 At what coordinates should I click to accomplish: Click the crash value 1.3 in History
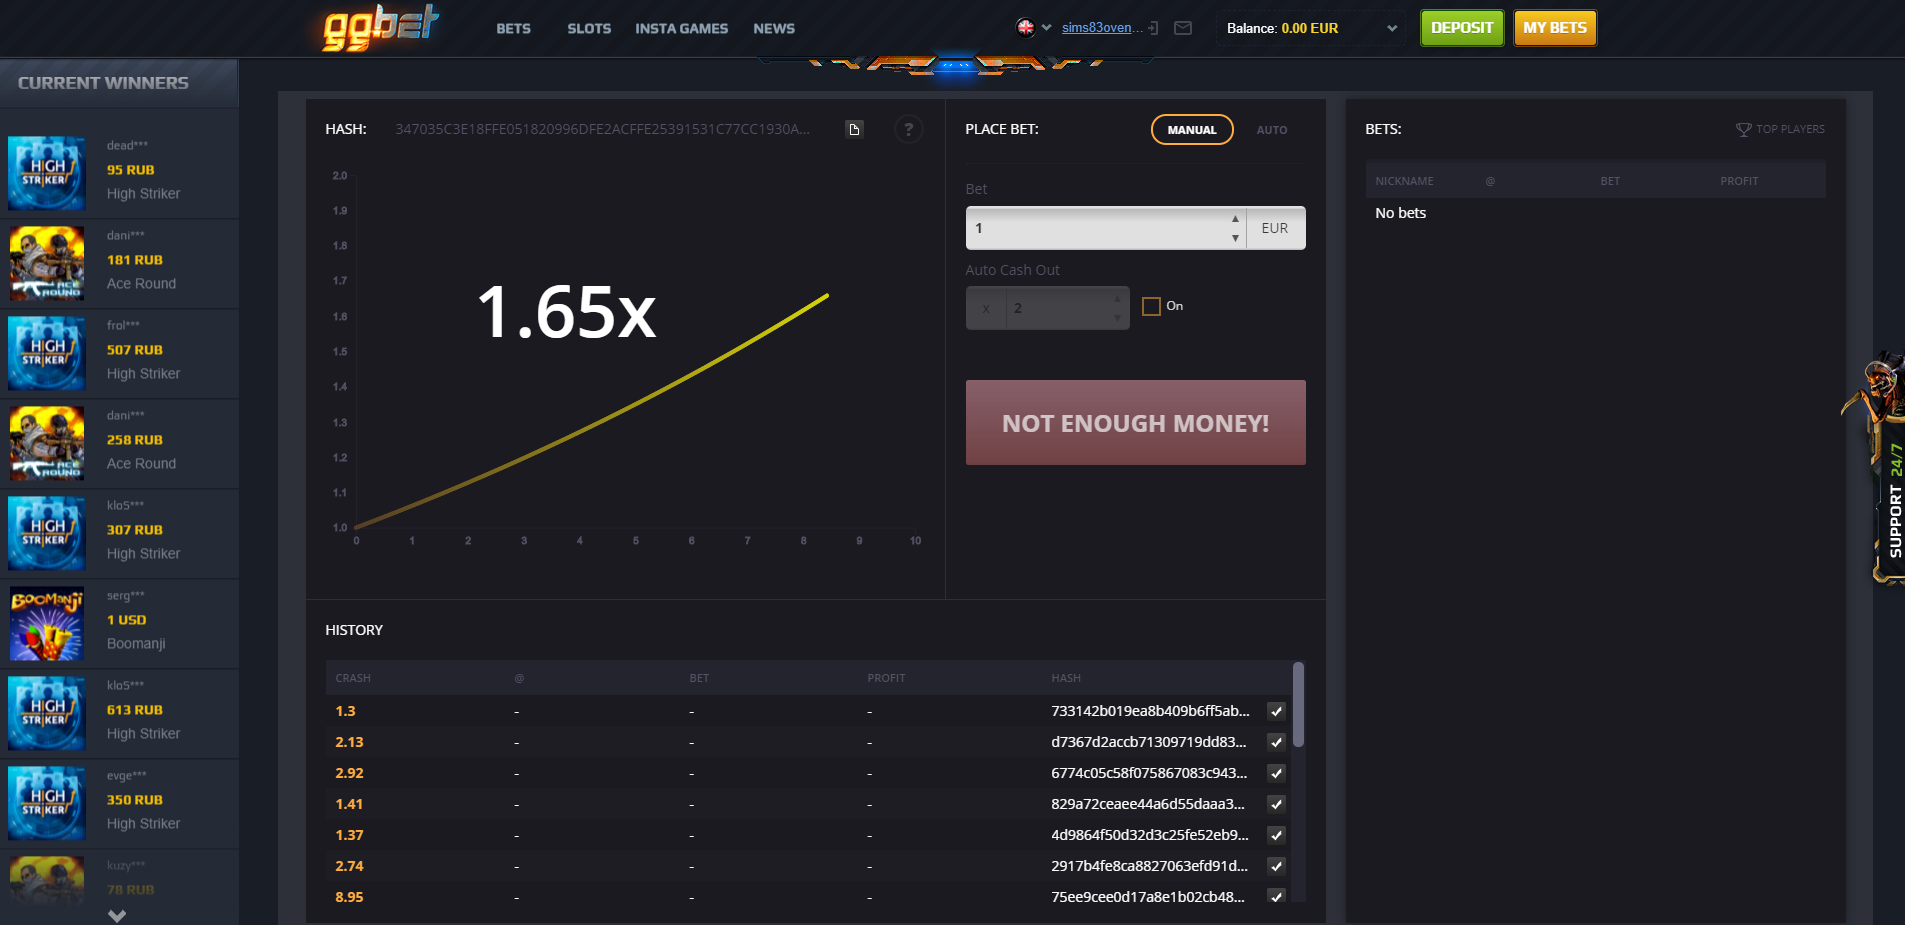(x=345, y=711)
